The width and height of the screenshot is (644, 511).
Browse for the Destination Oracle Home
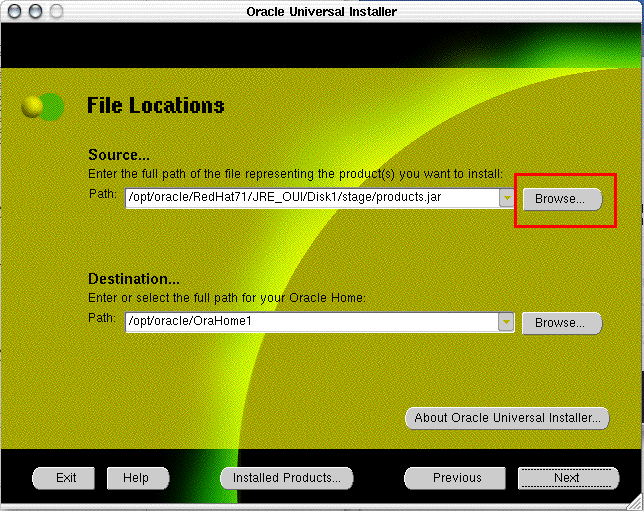560,323
